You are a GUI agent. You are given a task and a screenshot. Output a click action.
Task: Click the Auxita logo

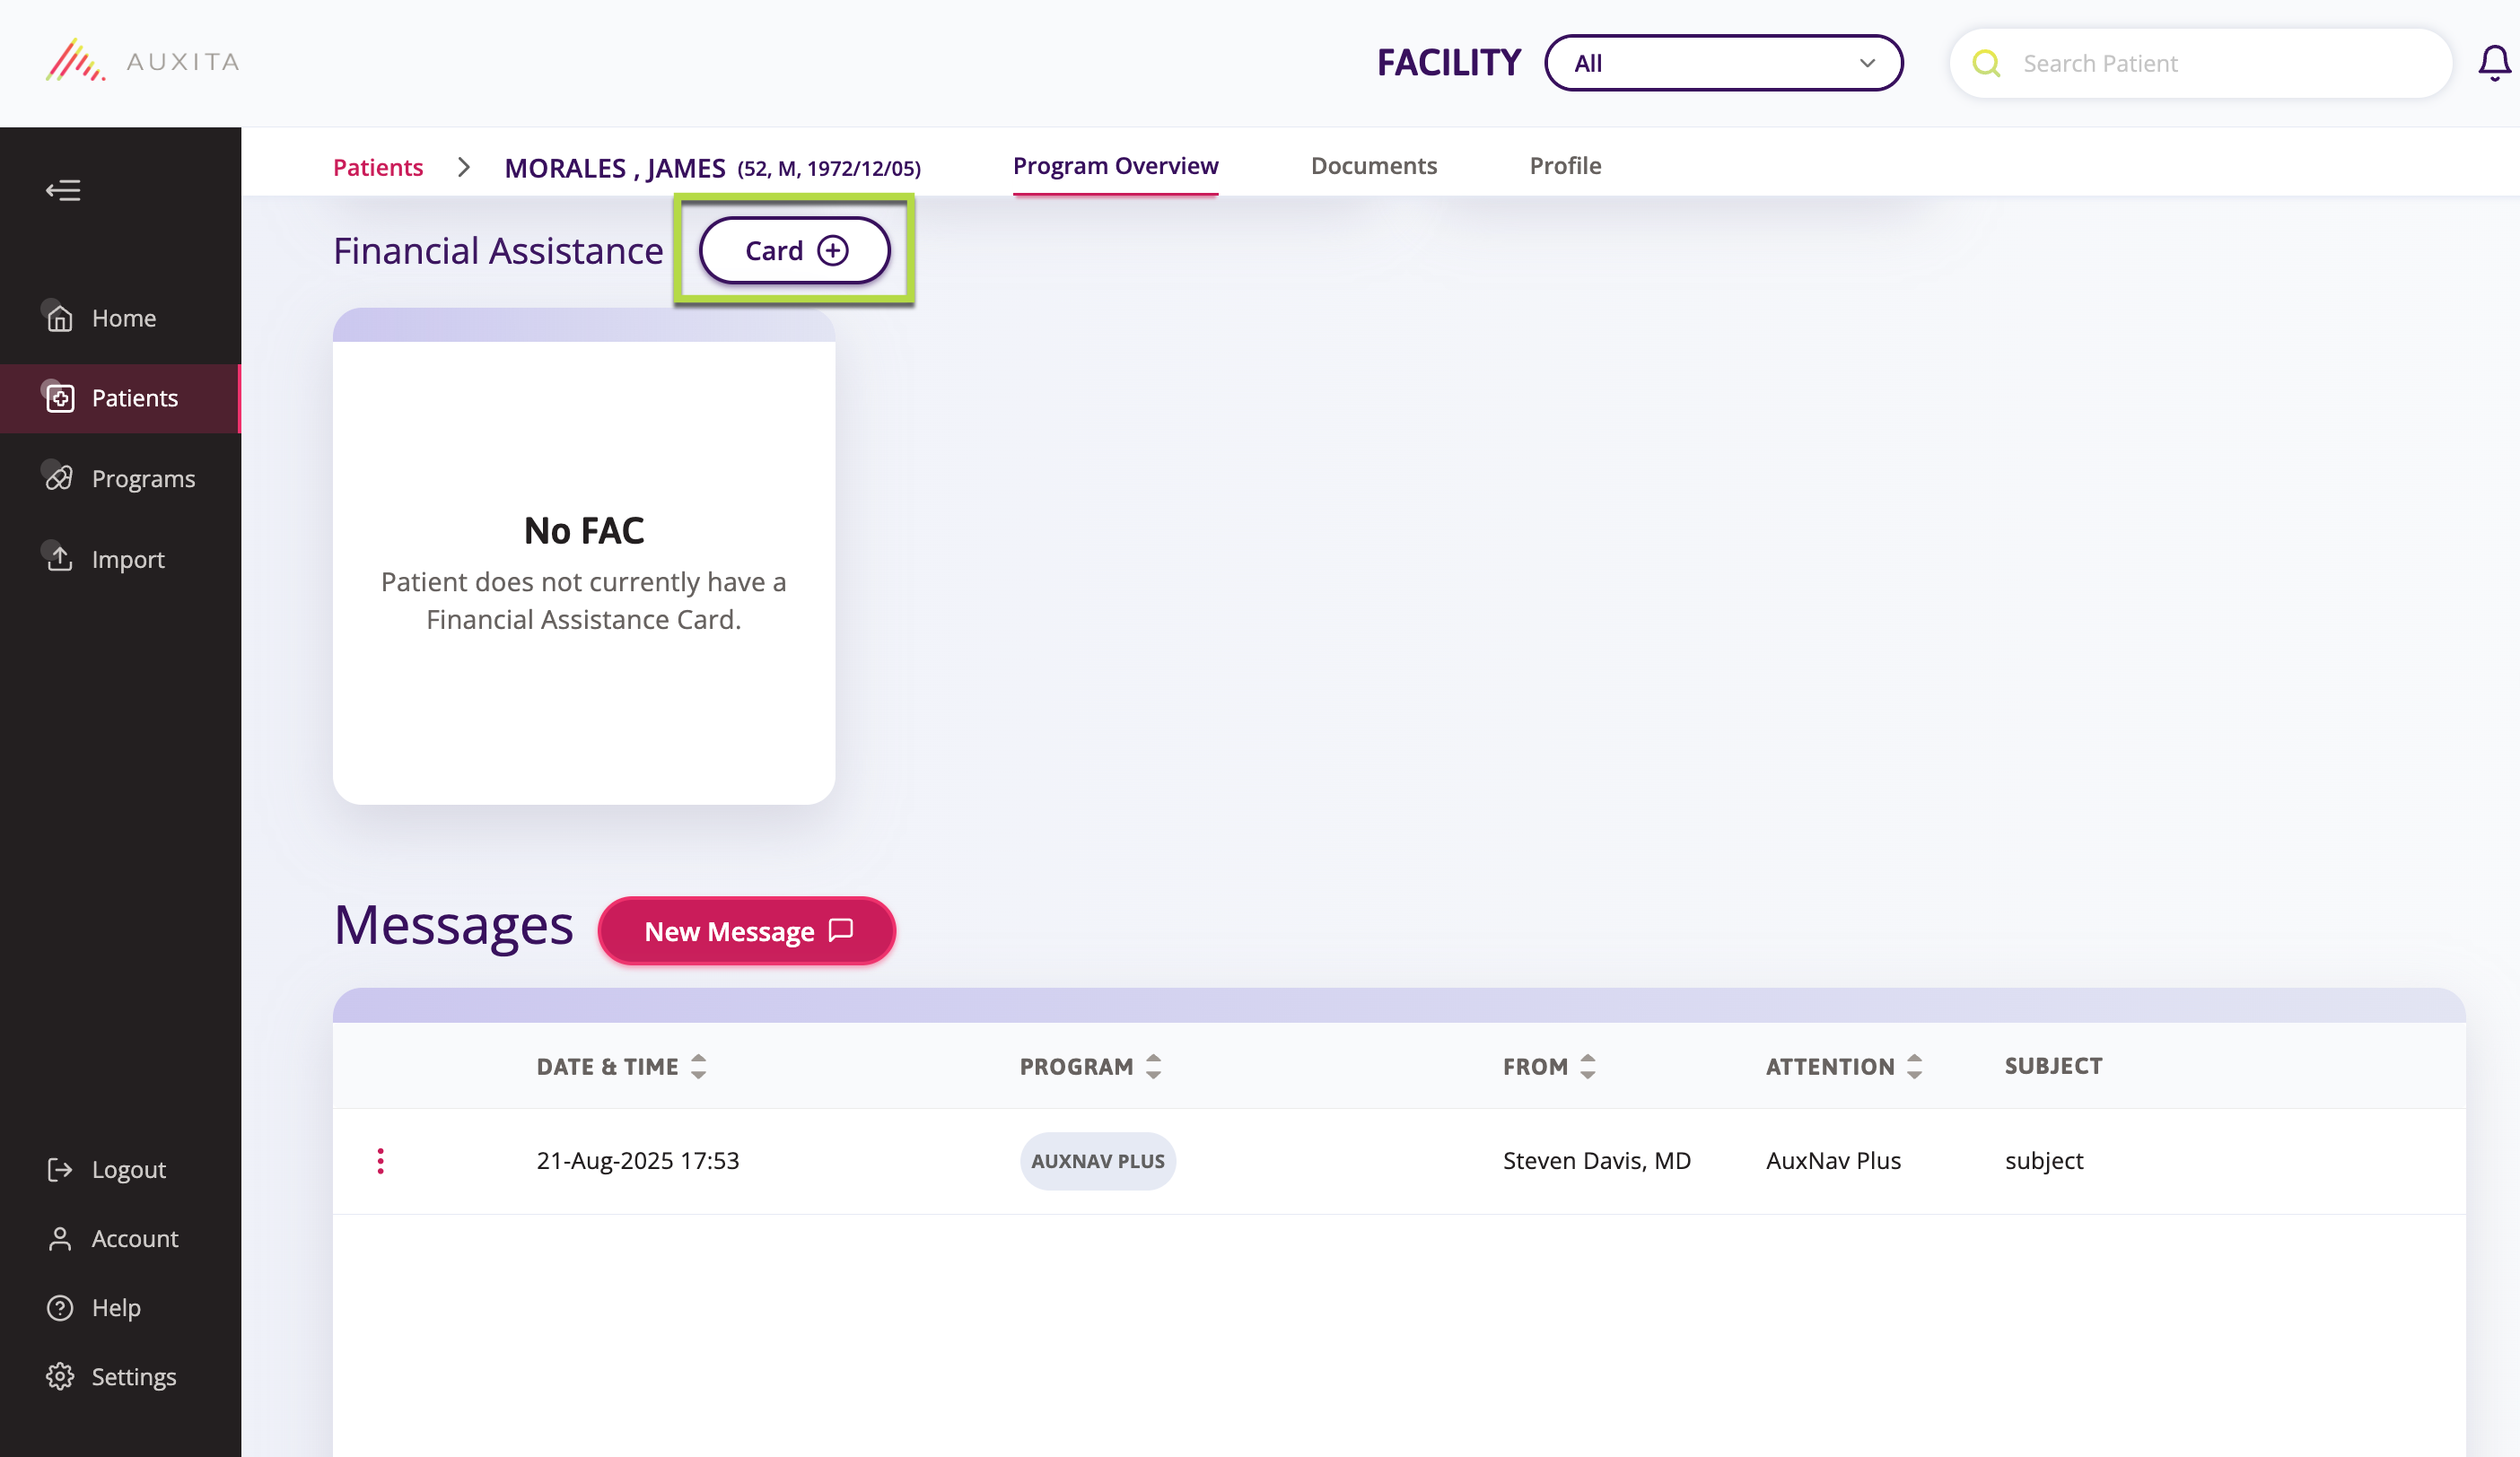(x=142, y=62)
